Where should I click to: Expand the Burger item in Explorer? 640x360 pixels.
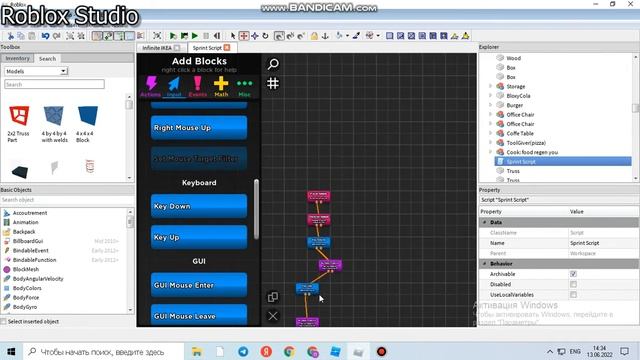pyautogui.click(x=491, y=105)
